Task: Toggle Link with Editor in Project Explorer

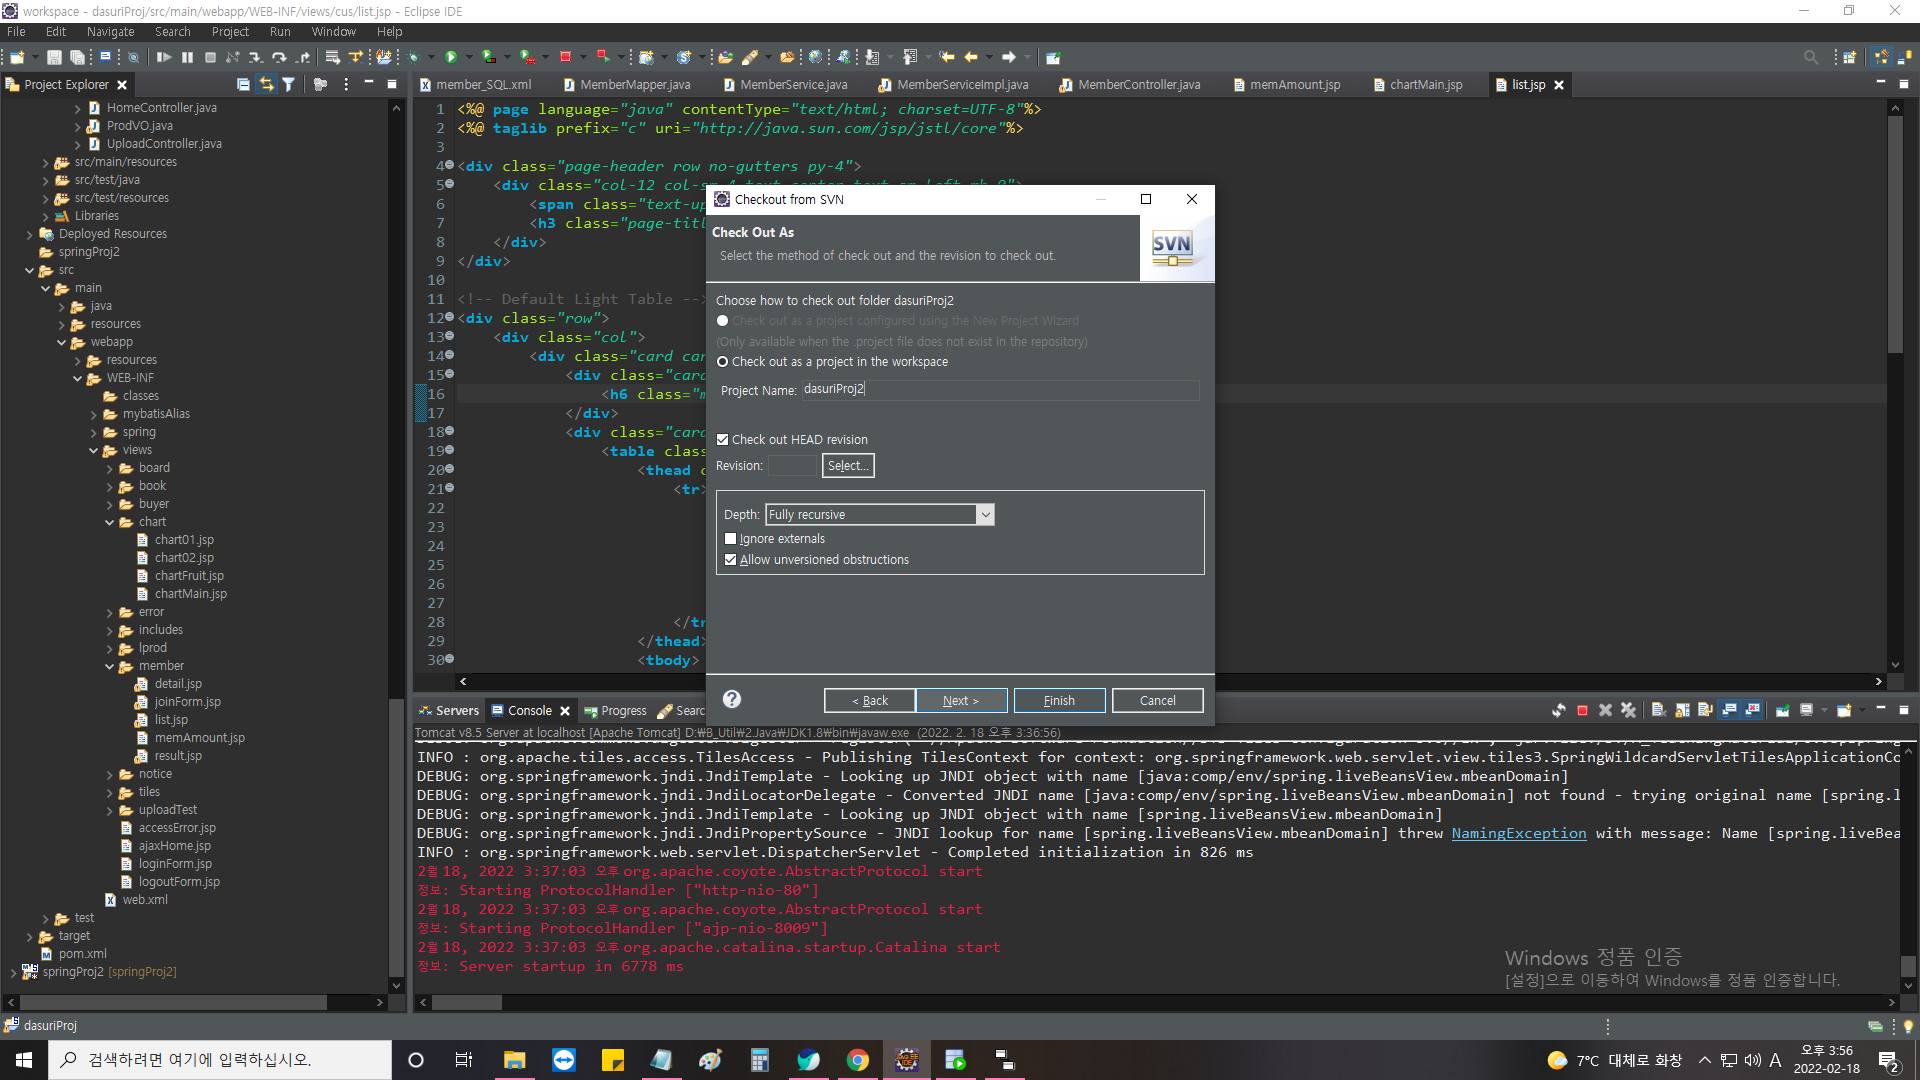Action: (266, 85)
